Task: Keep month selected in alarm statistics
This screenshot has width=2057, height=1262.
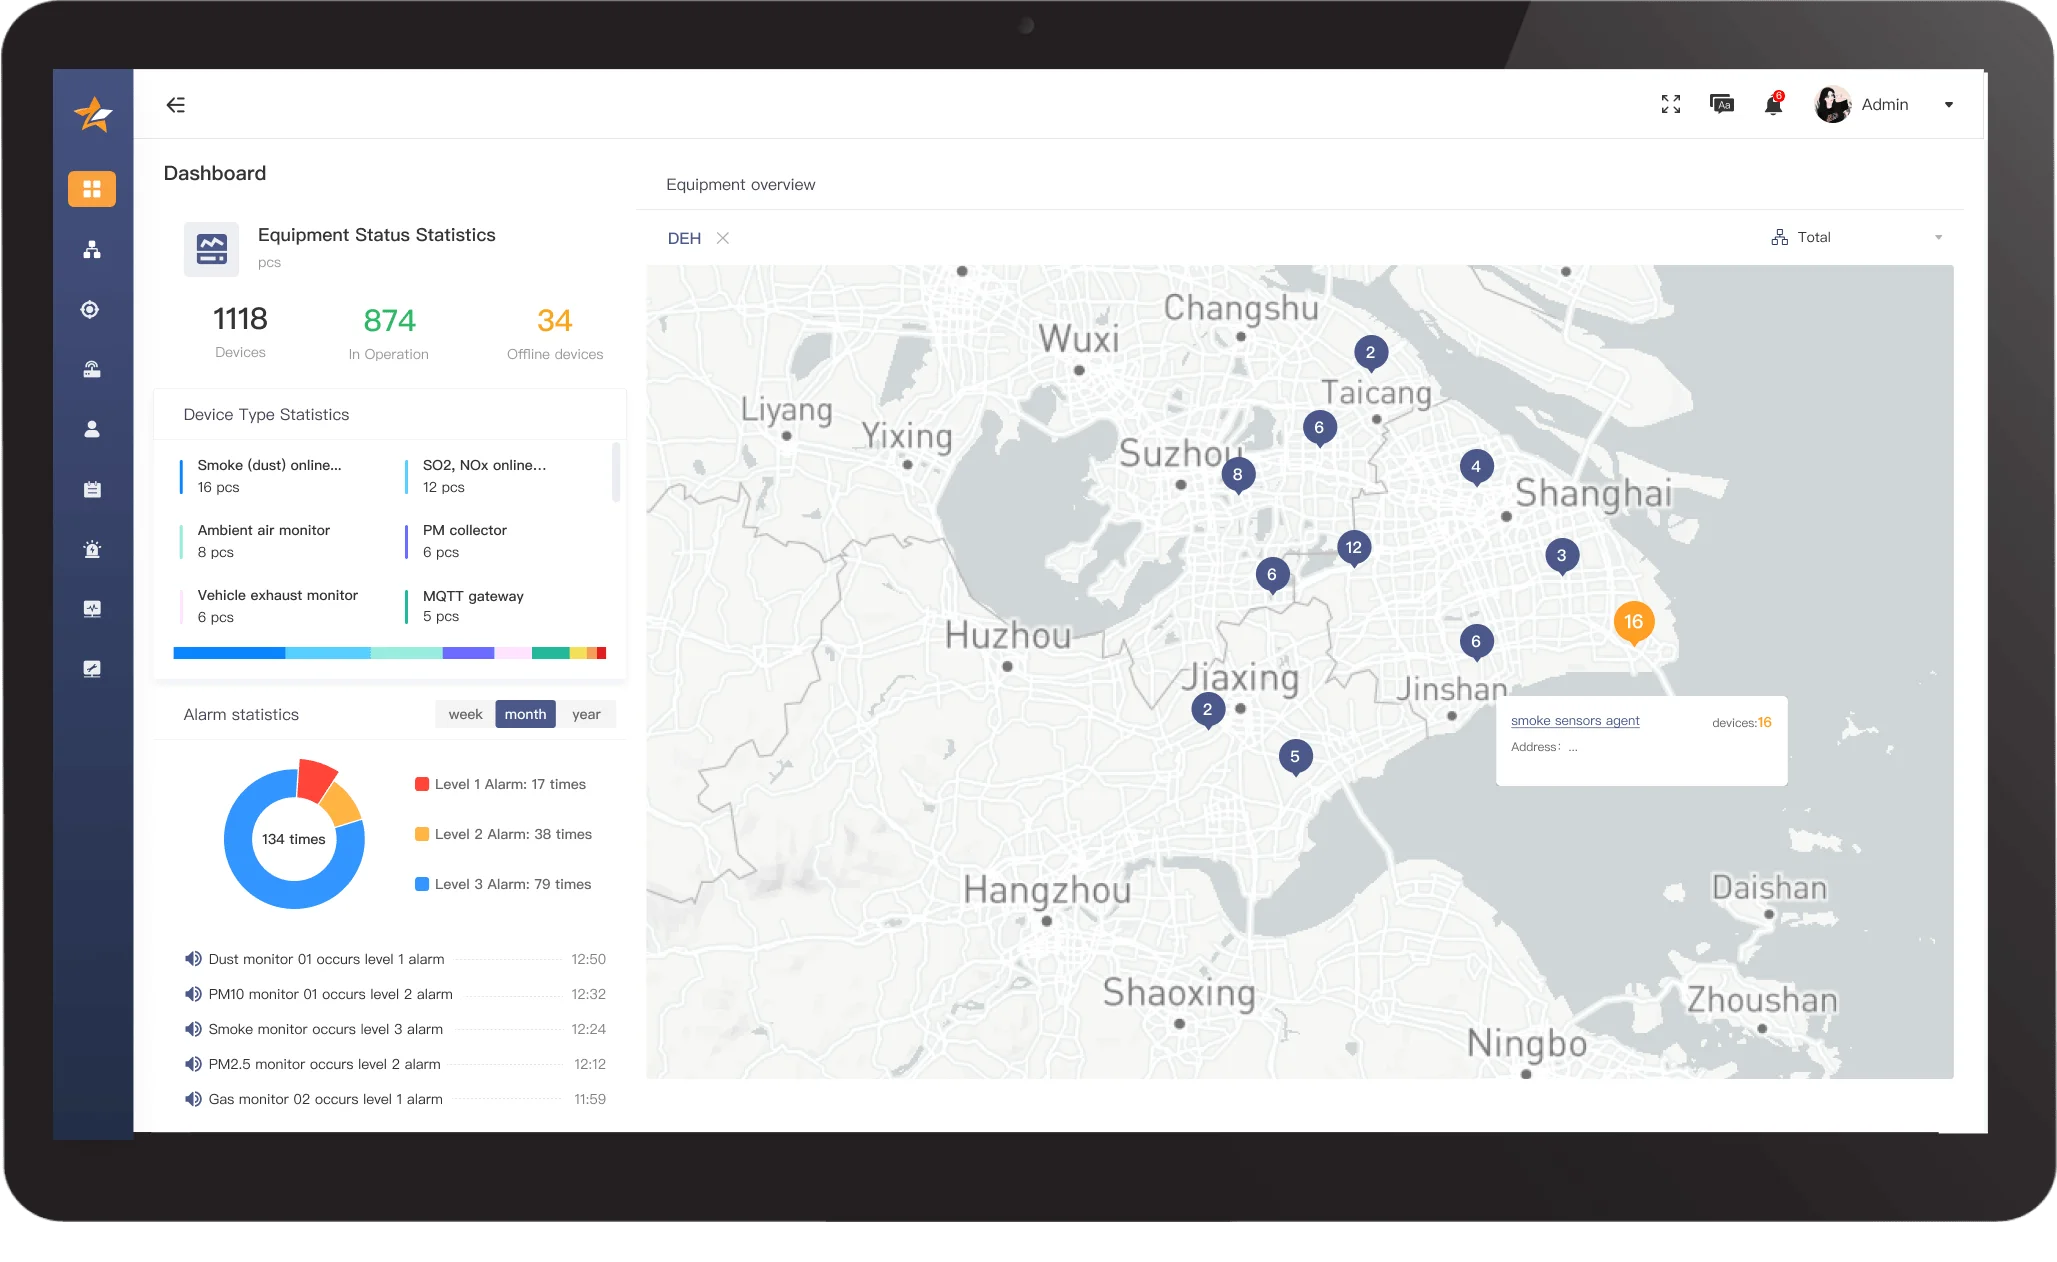Action: (x=525, y=714)
